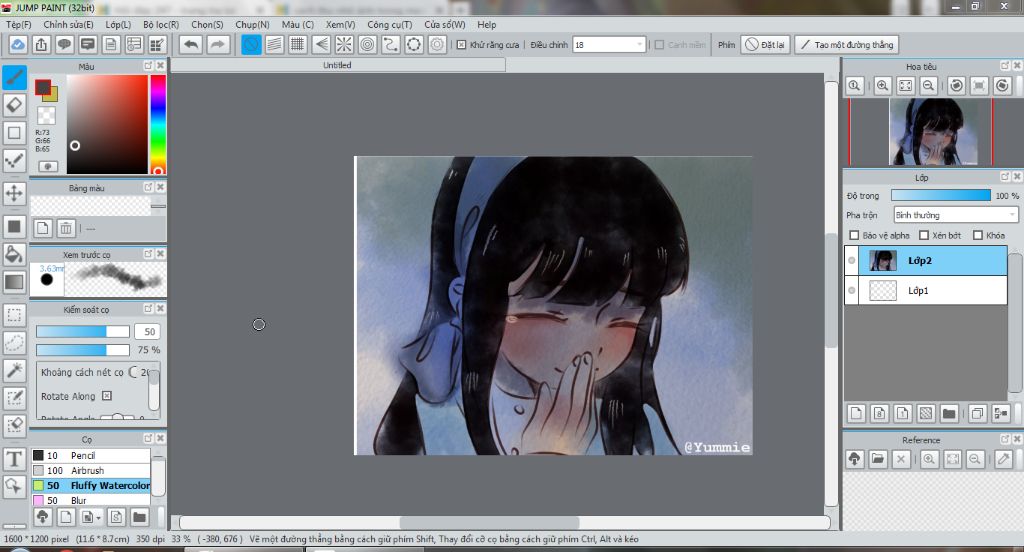
Task: Select the rectangular Selection tool
Action: (14, 315)
